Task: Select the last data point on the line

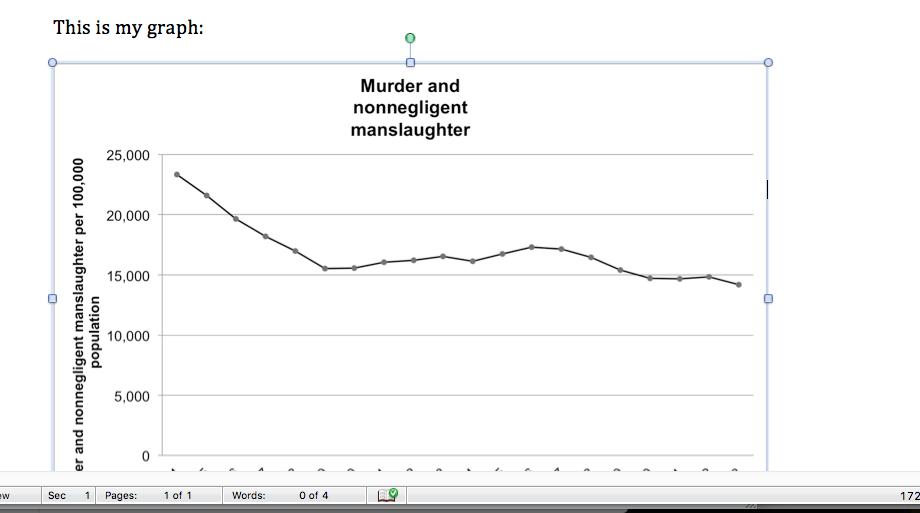Action: (x=738, y=285)
